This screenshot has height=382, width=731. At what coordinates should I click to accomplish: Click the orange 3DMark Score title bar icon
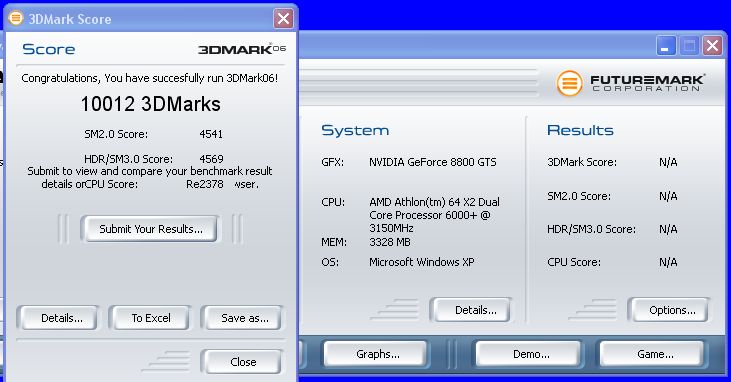coord(16,19)
